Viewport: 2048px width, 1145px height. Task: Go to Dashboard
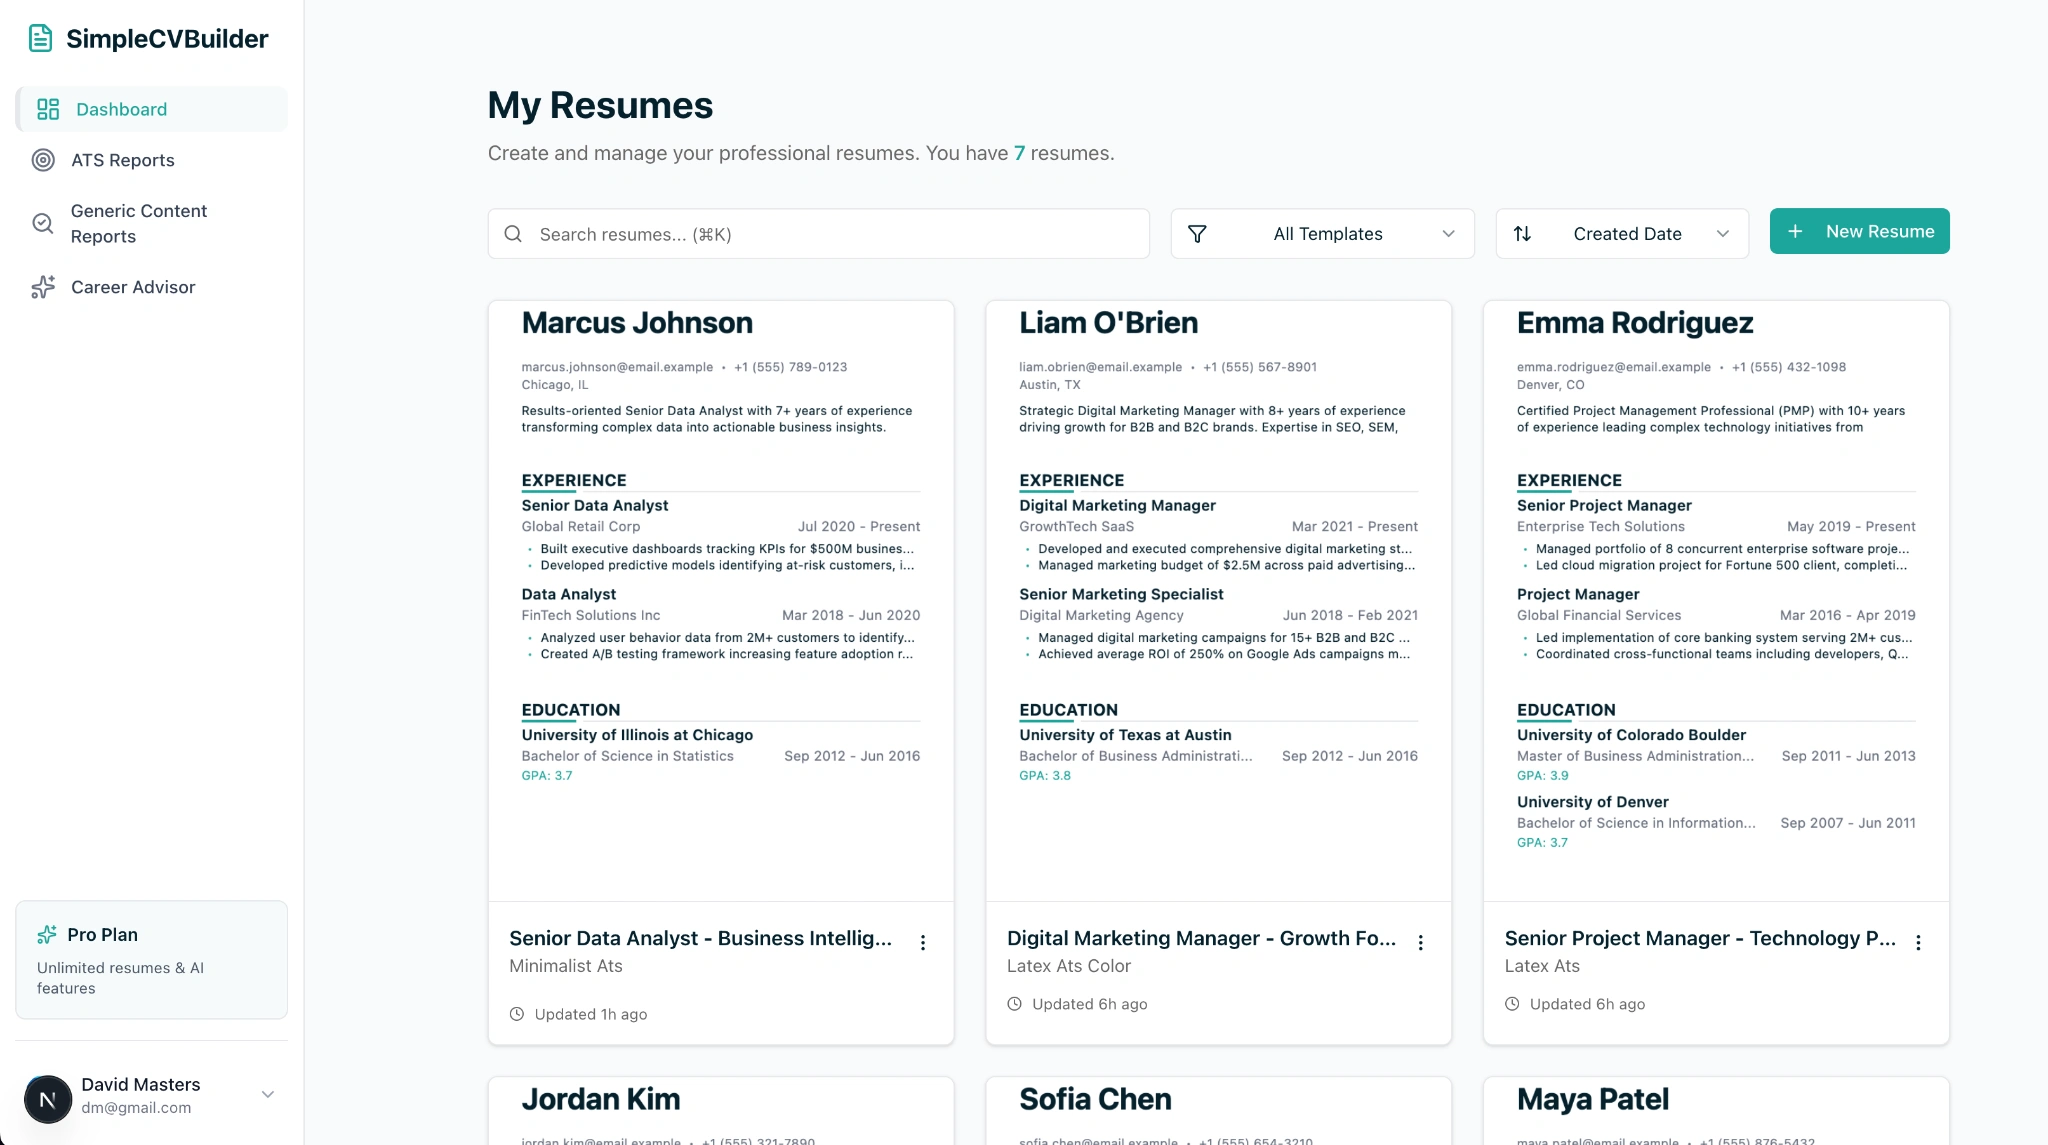[x=151, y=109]
